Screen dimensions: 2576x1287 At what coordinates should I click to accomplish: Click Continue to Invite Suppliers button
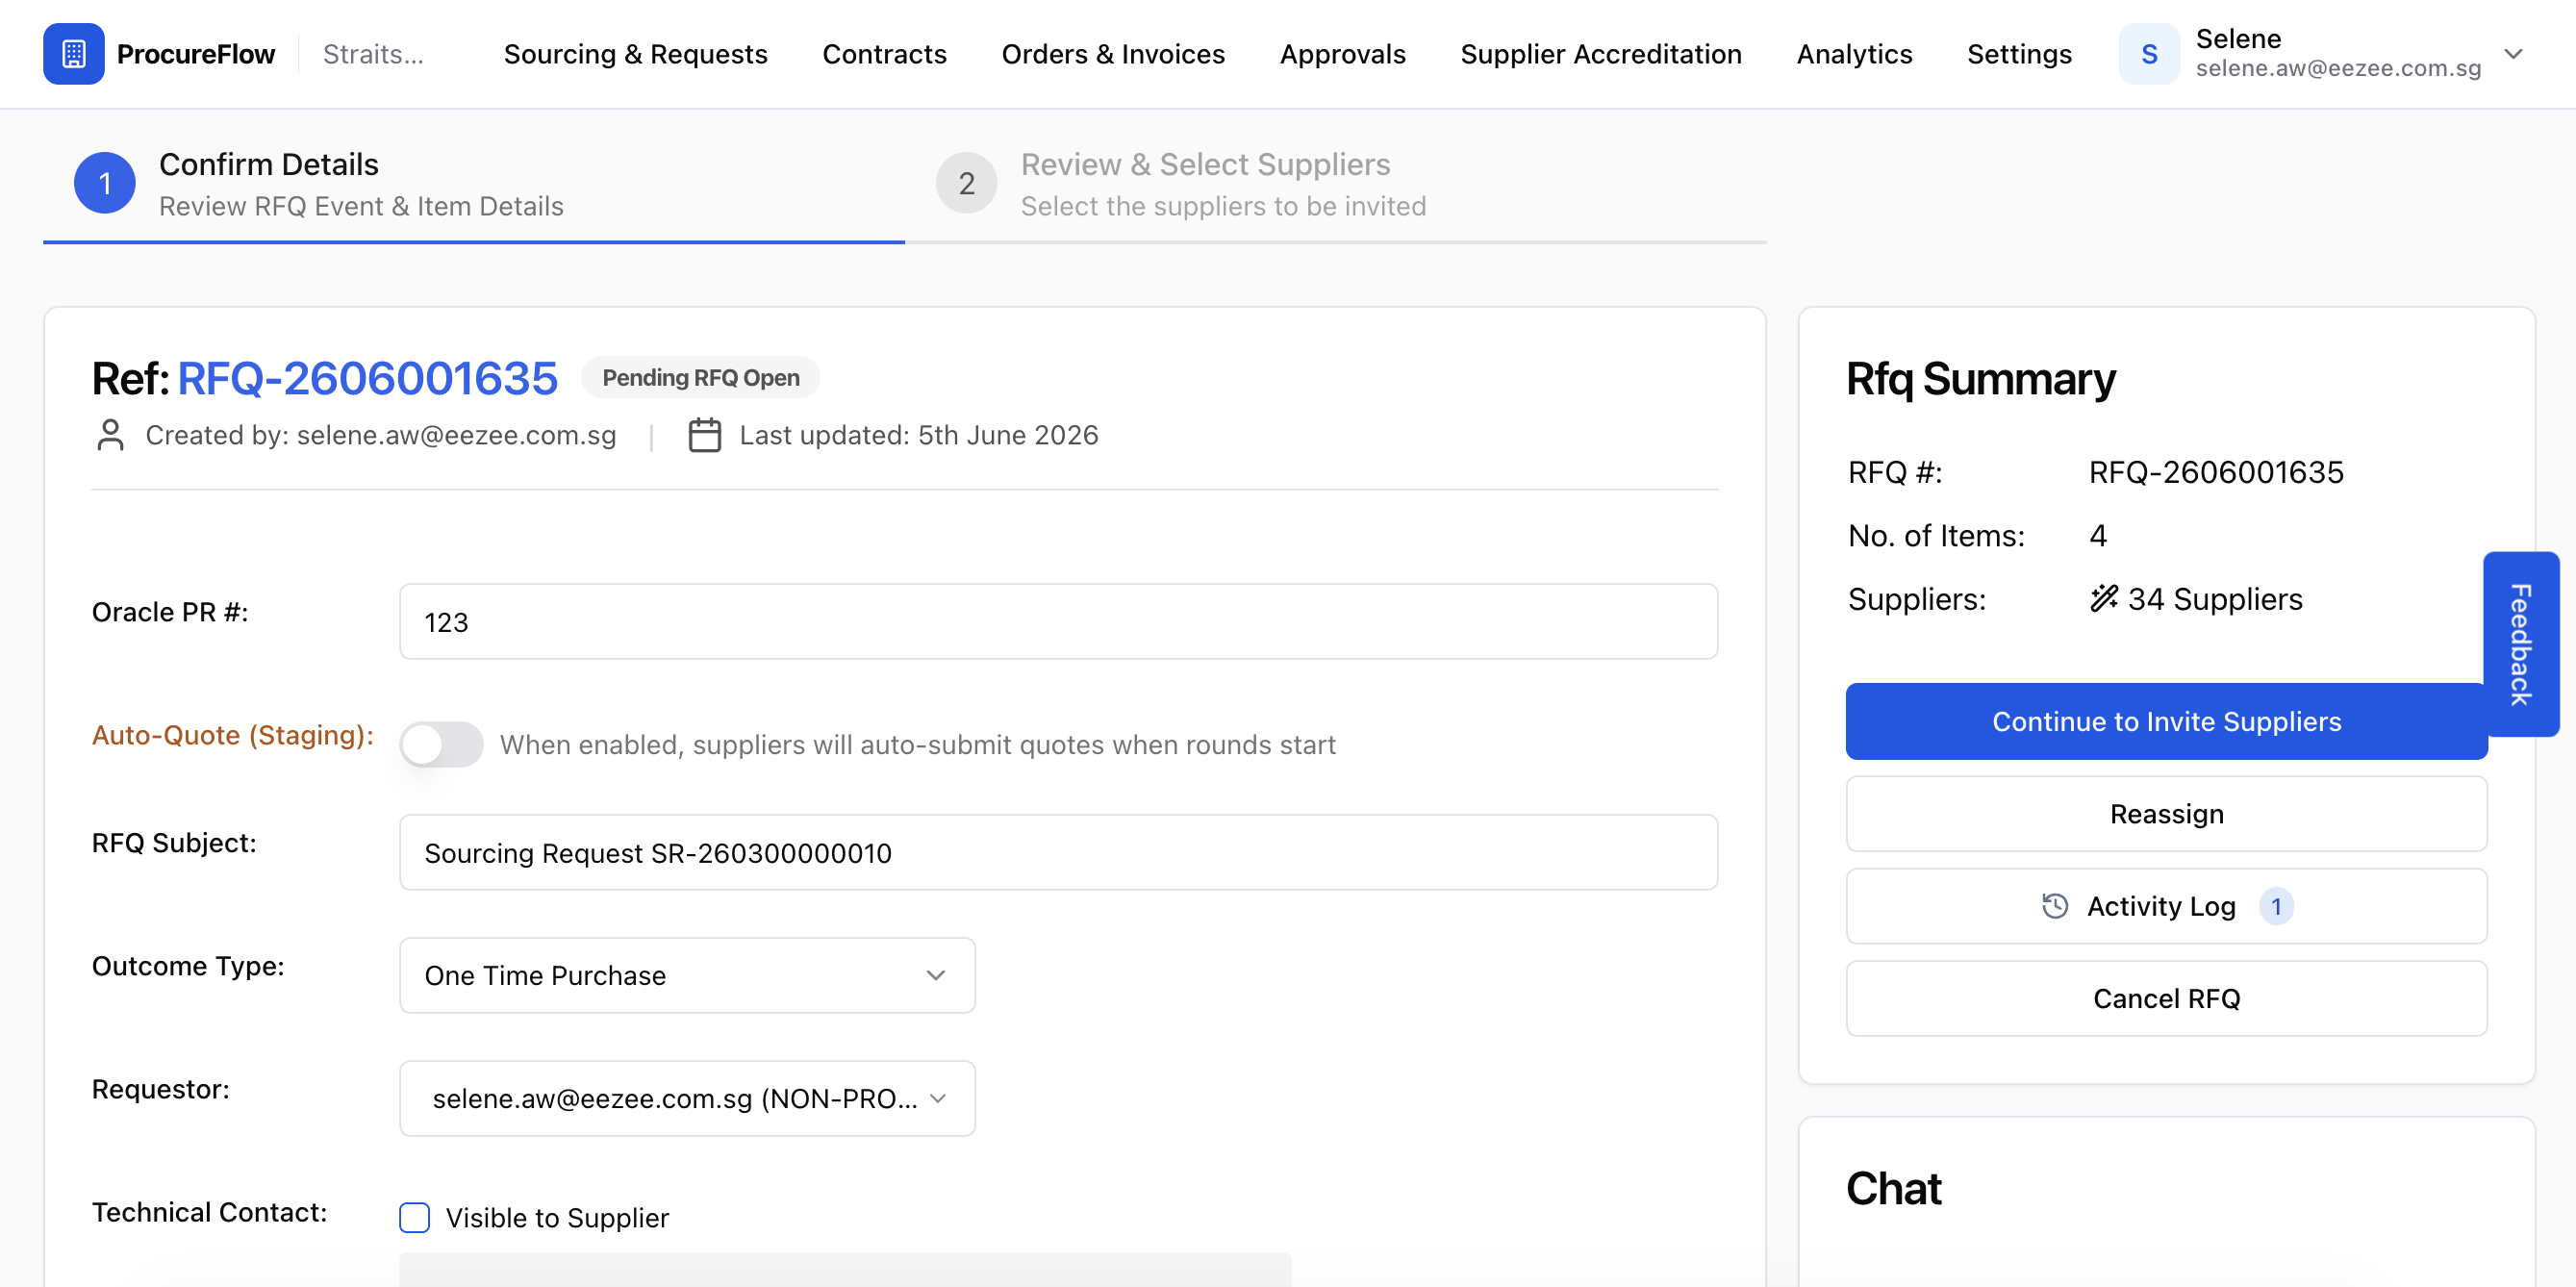(x=2166, y=721)
